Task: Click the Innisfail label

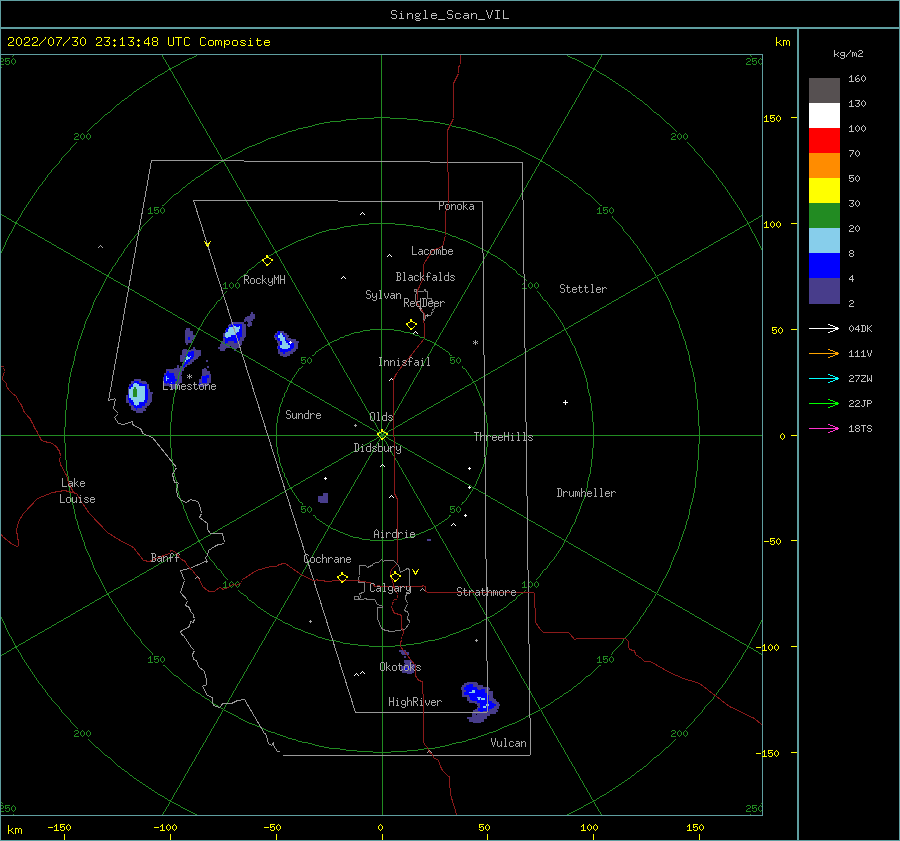Action: (404, 362)
